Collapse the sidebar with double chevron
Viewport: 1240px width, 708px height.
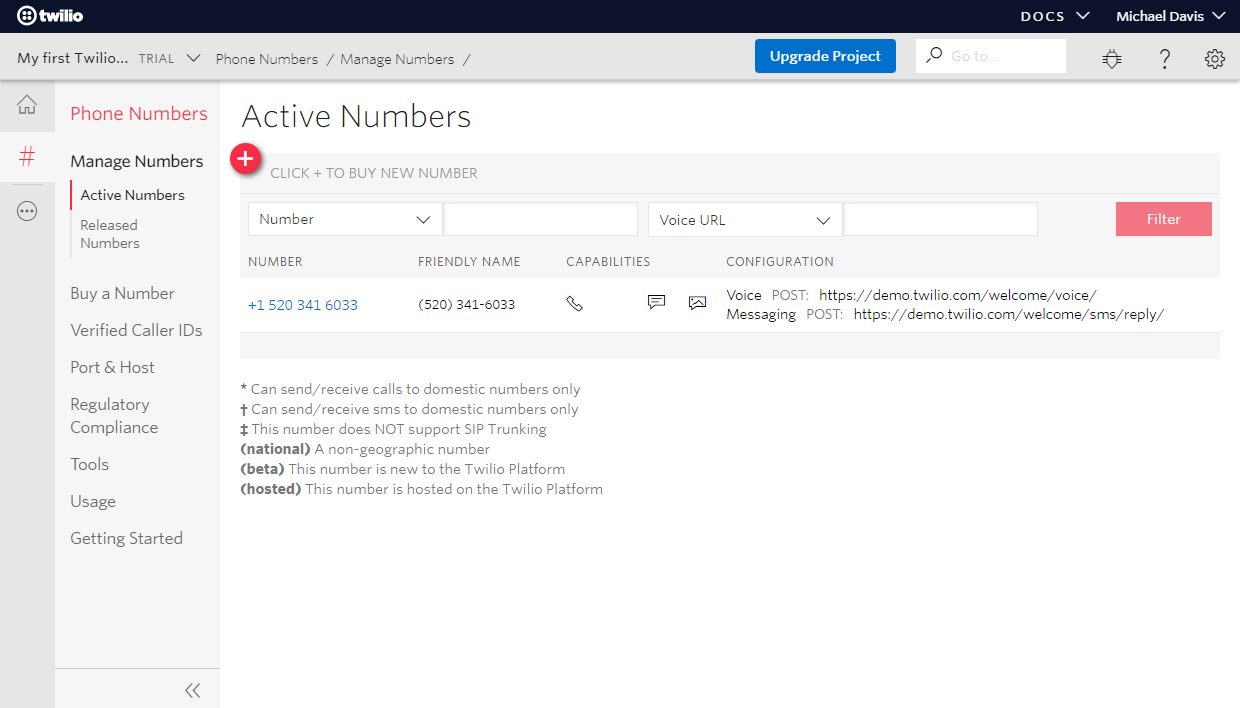[192, 690]
